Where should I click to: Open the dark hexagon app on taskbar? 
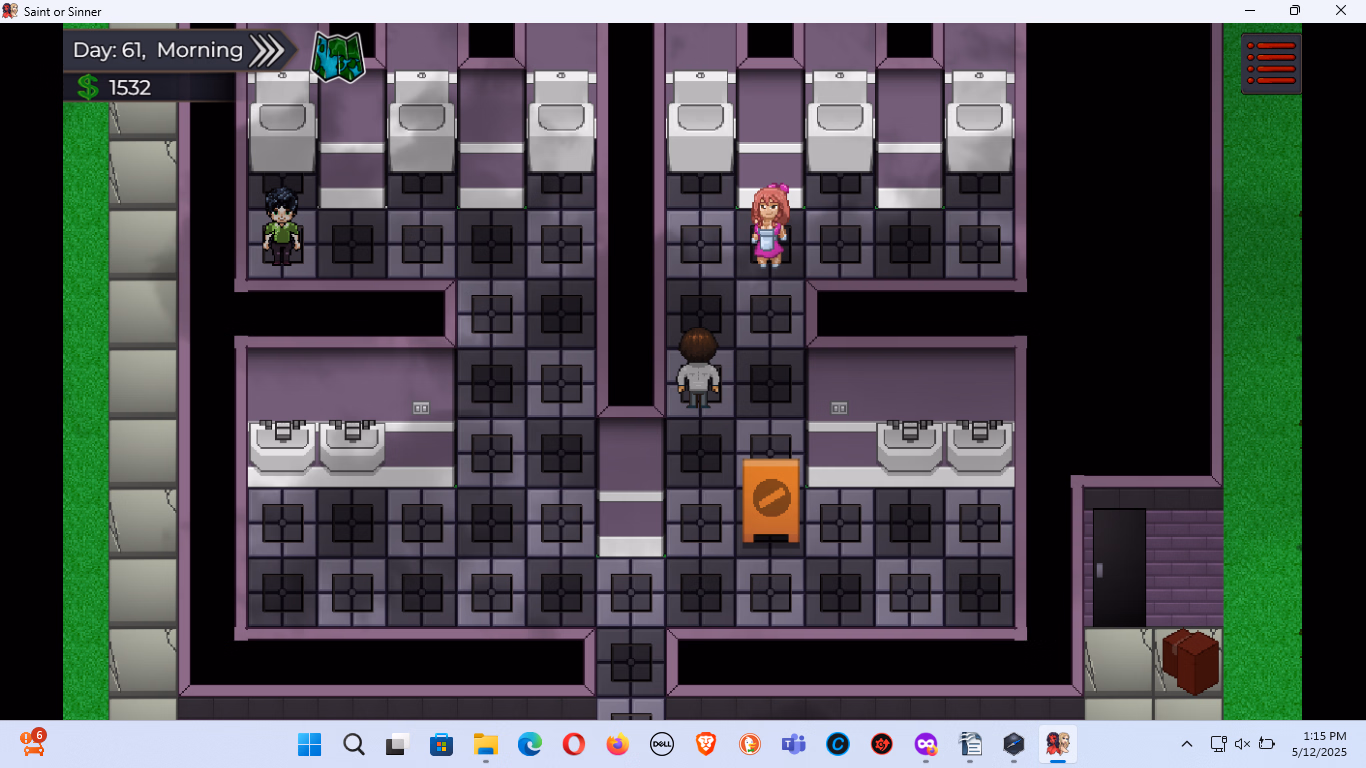pyautogui.click(x=1013, y=744)
